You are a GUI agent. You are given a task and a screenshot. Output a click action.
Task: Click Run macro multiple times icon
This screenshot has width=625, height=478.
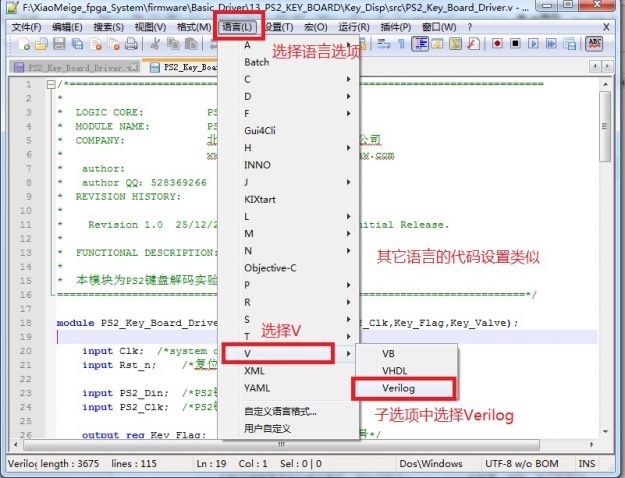pyautogui.click(x=551, y=43)
